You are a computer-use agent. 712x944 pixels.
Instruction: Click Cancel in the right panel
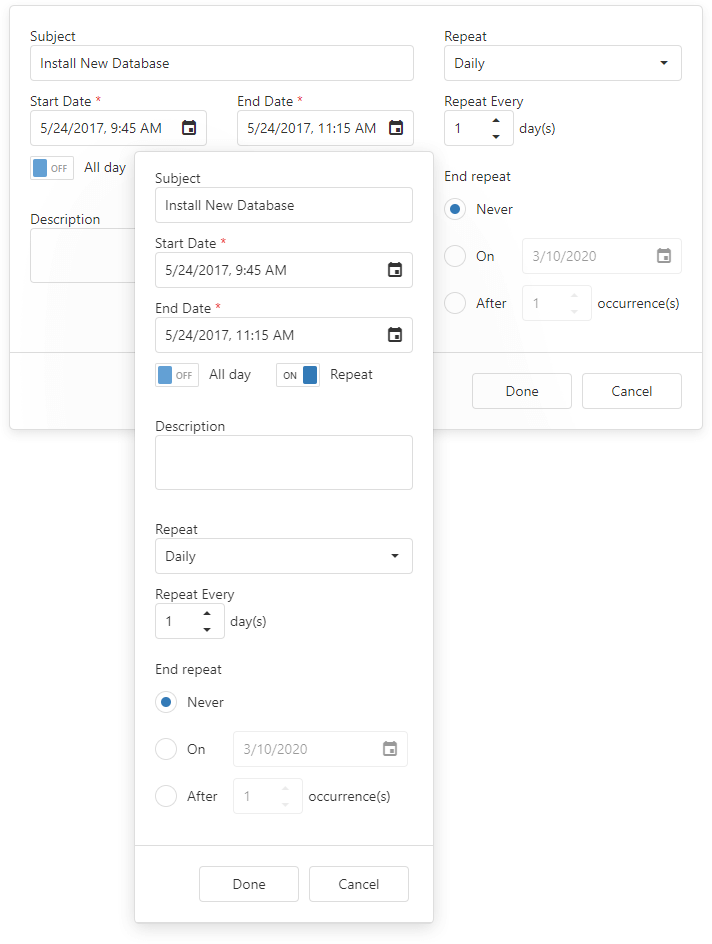[631, 391]
